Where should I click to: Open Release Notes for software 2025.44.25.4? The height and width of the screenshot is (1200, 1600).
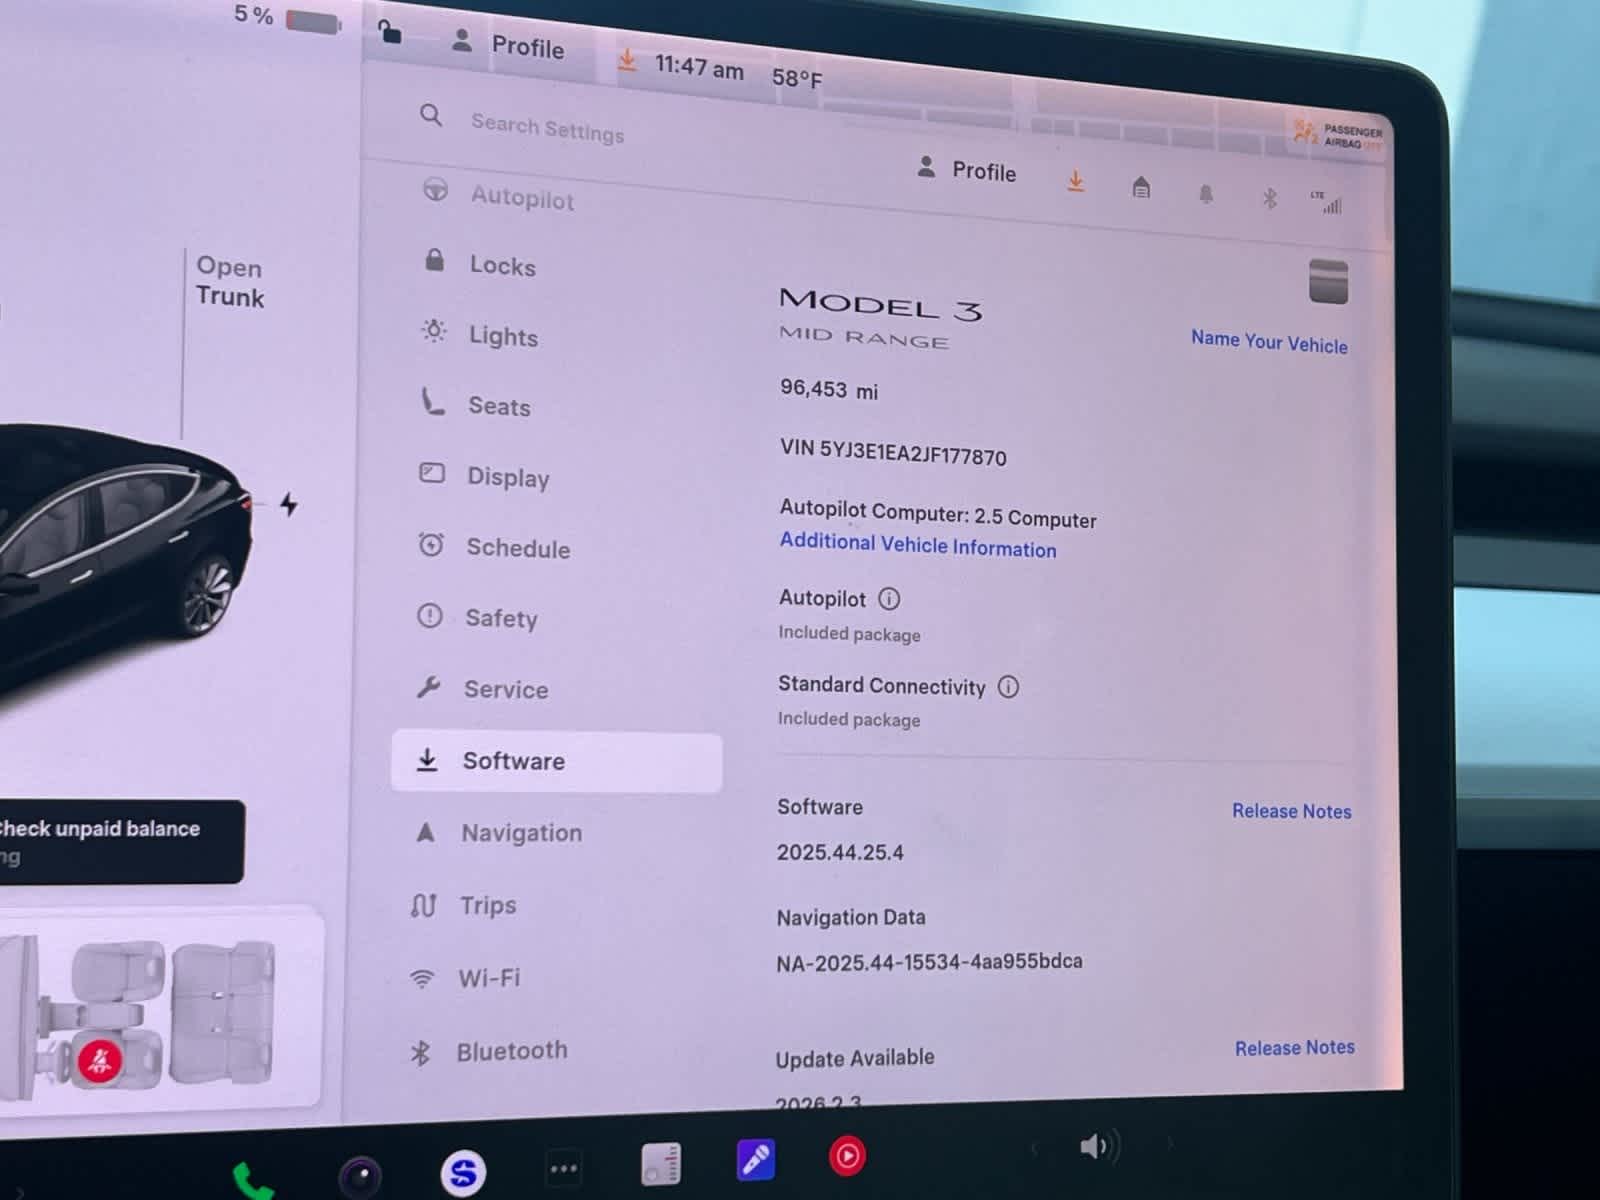1291,811
